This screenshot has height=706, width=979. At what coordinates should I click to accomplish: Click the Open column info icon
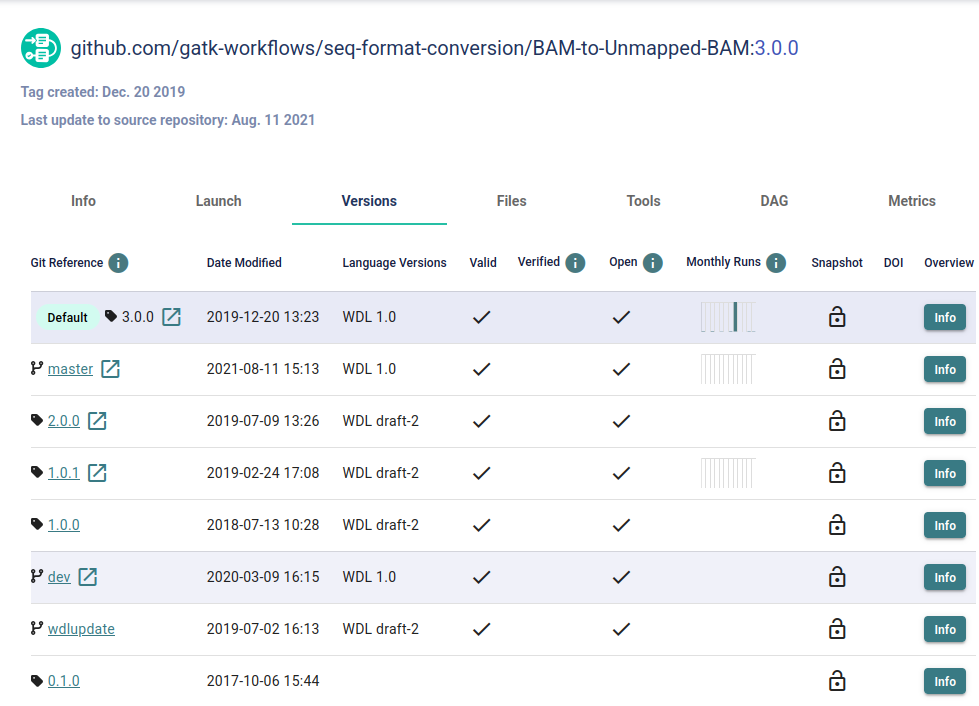651,262
